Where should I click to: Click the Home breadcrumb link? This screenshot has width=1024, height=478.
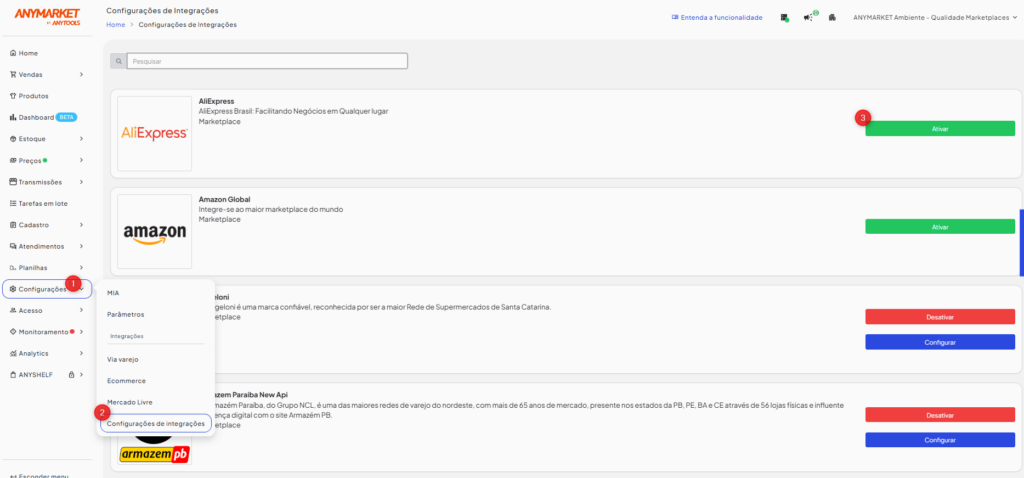click(115, 24)
